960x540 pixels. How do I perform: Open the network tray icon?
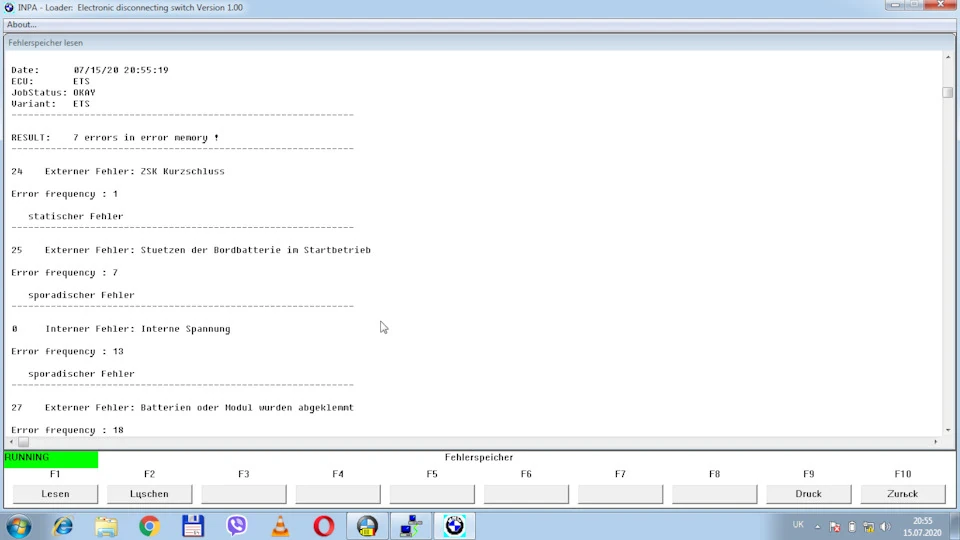[x=868, y=527]
